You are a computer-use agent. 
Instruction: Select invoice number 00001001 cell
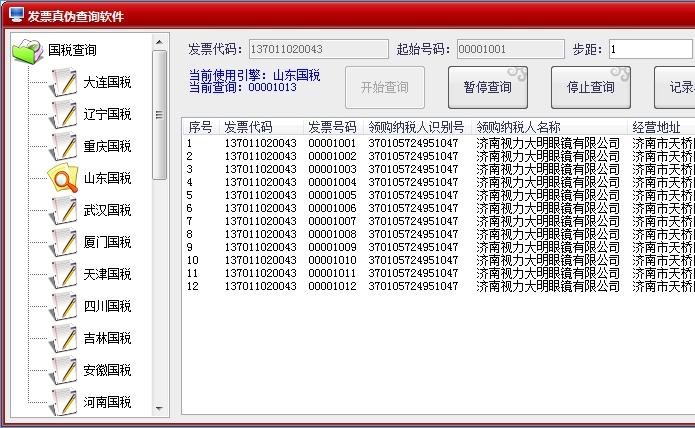[x=332, y=143]
